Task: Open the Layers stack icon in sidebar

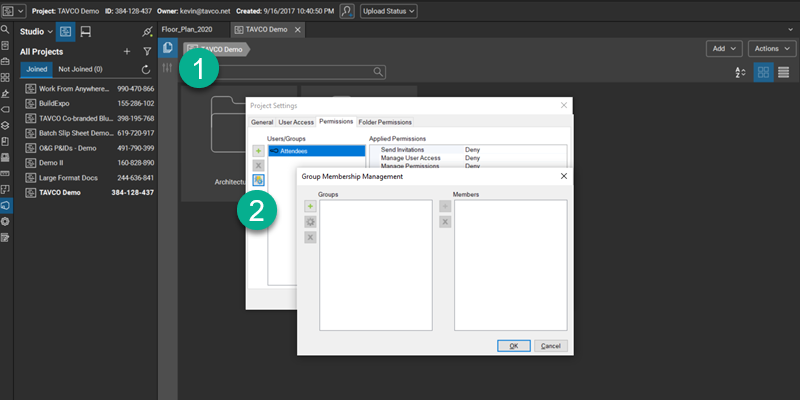Action: pyautogui.click(x=5, y=125)
